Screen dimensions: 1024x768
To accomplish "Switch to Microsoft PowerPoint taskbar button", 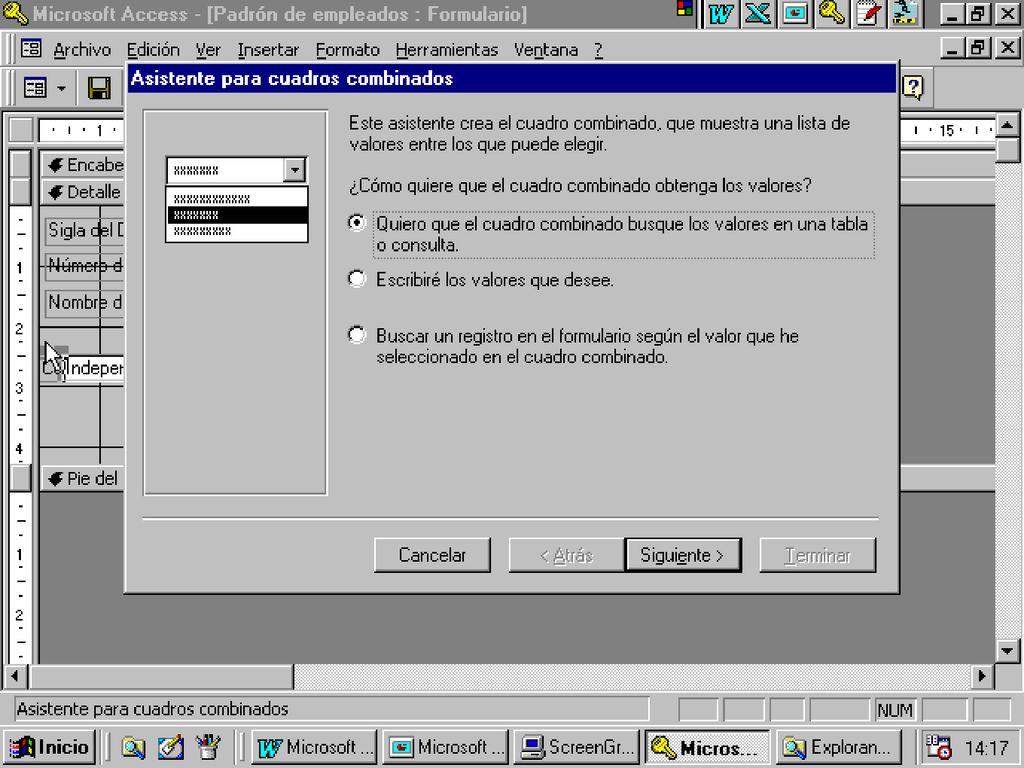I will coord(447,748).
